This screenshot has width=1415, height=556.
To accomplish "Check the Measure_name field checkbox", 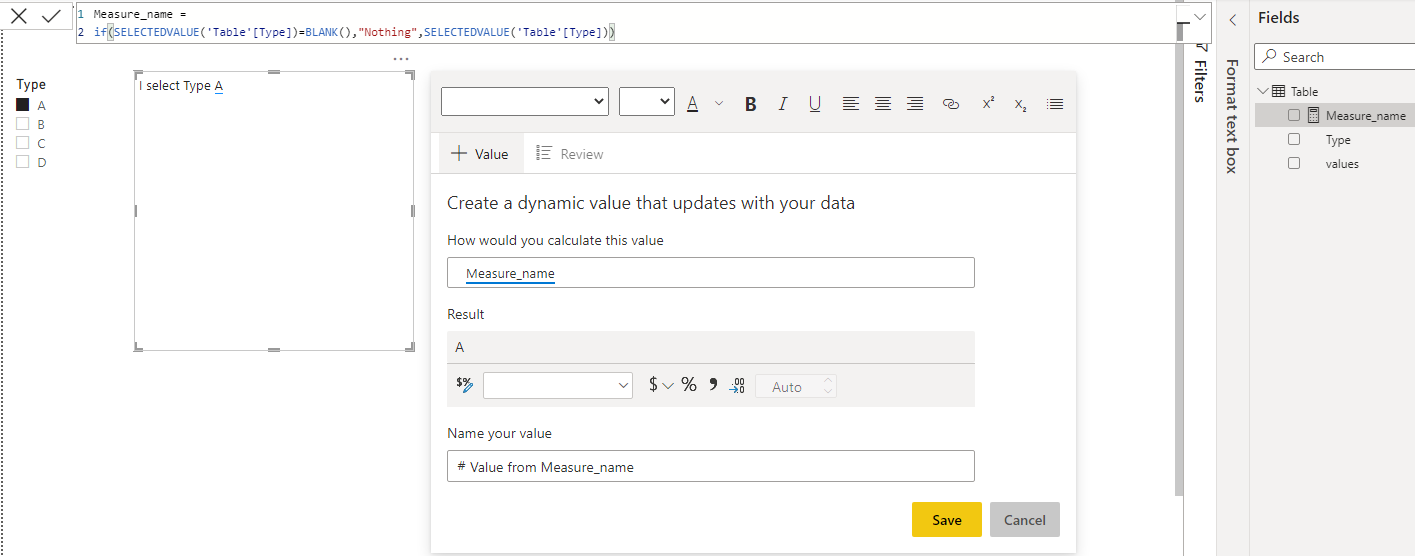I will coord(1294,116).
